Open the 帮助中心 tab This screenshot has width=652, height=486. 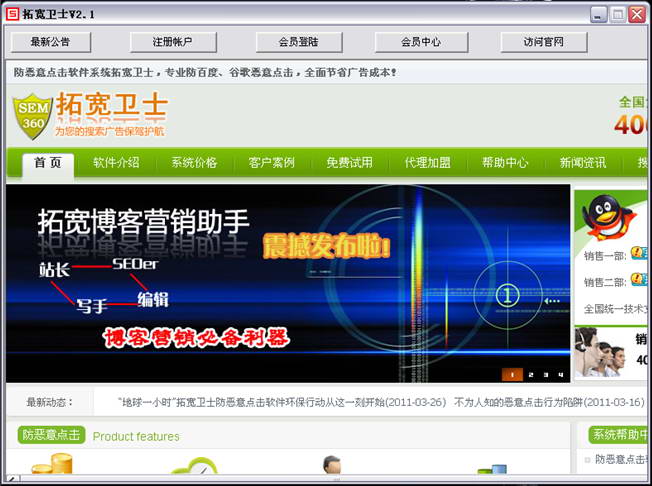point(505,163)
